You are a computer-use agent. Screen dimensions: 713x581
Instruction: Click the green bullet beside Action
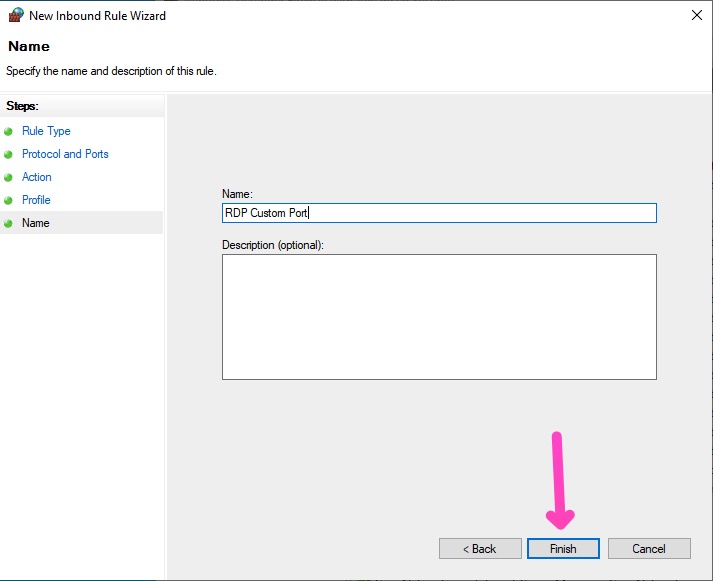9,177
